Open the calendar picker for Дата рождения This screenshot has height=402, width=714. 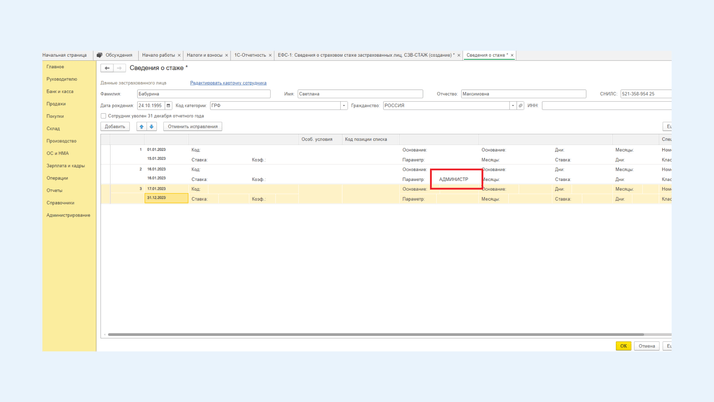(x=168, y=105)
